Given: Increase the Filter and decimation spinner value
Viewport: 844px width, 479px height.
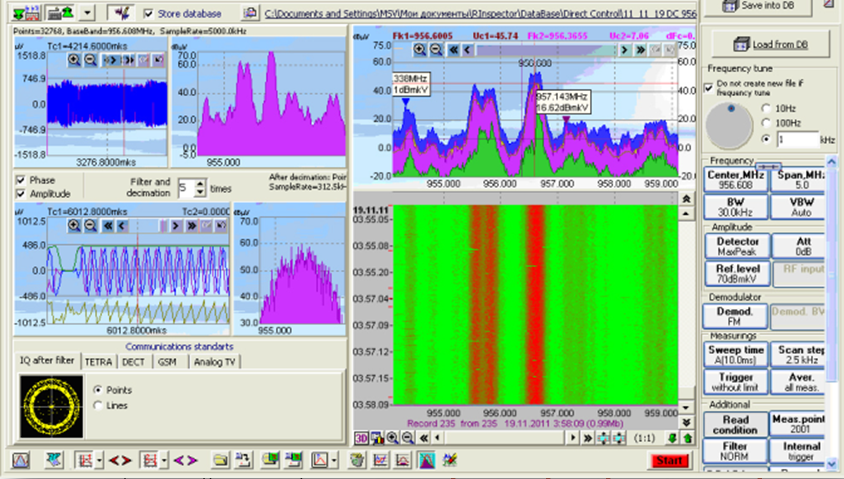Looking at the screenshot, I should coord(200,182).
